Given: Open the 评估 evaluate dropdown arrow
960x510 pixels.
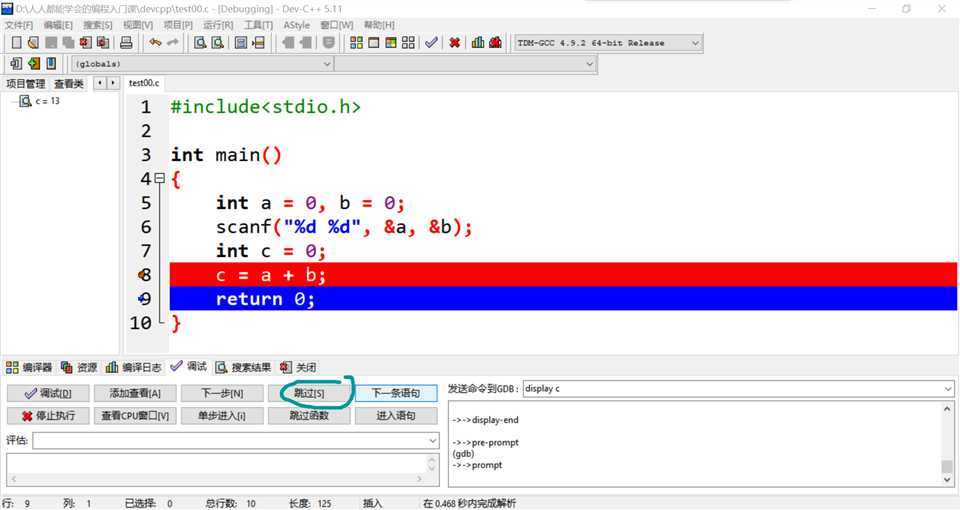Looking at the screenshot, I should (x=433, y=440).
